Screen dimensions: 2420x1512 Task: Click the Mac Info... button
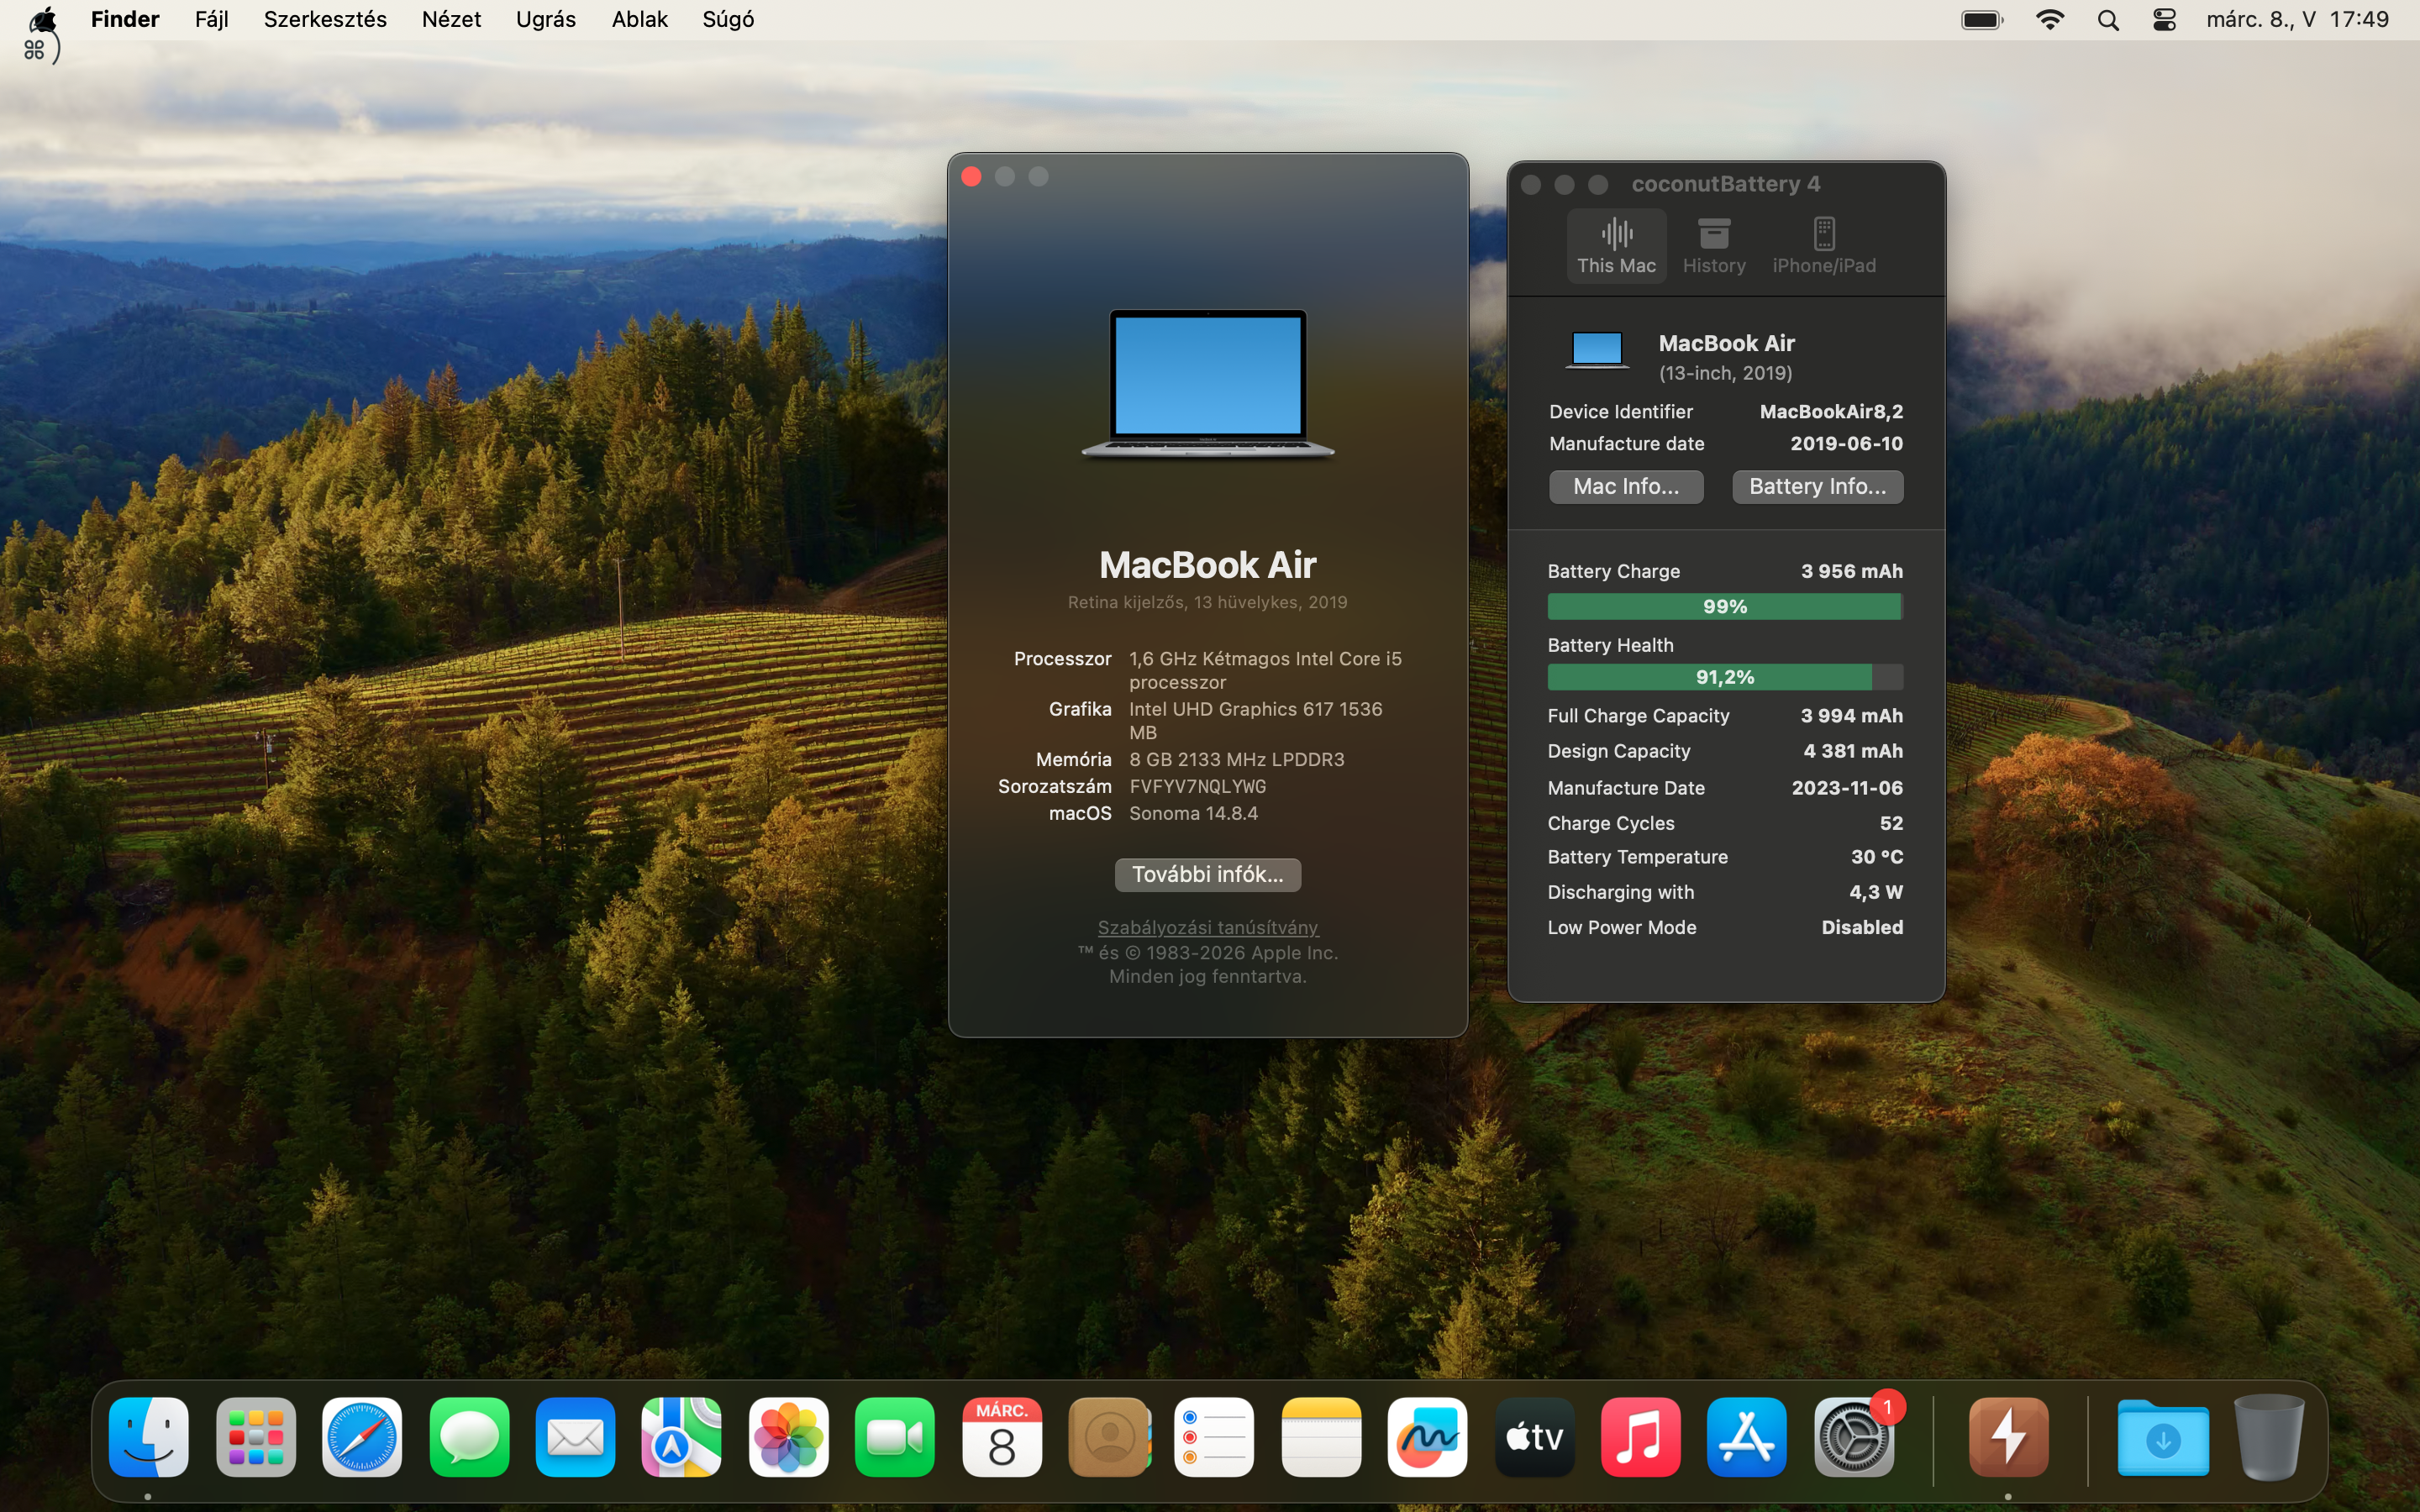pyautogui.click(x=1625, y=486)
